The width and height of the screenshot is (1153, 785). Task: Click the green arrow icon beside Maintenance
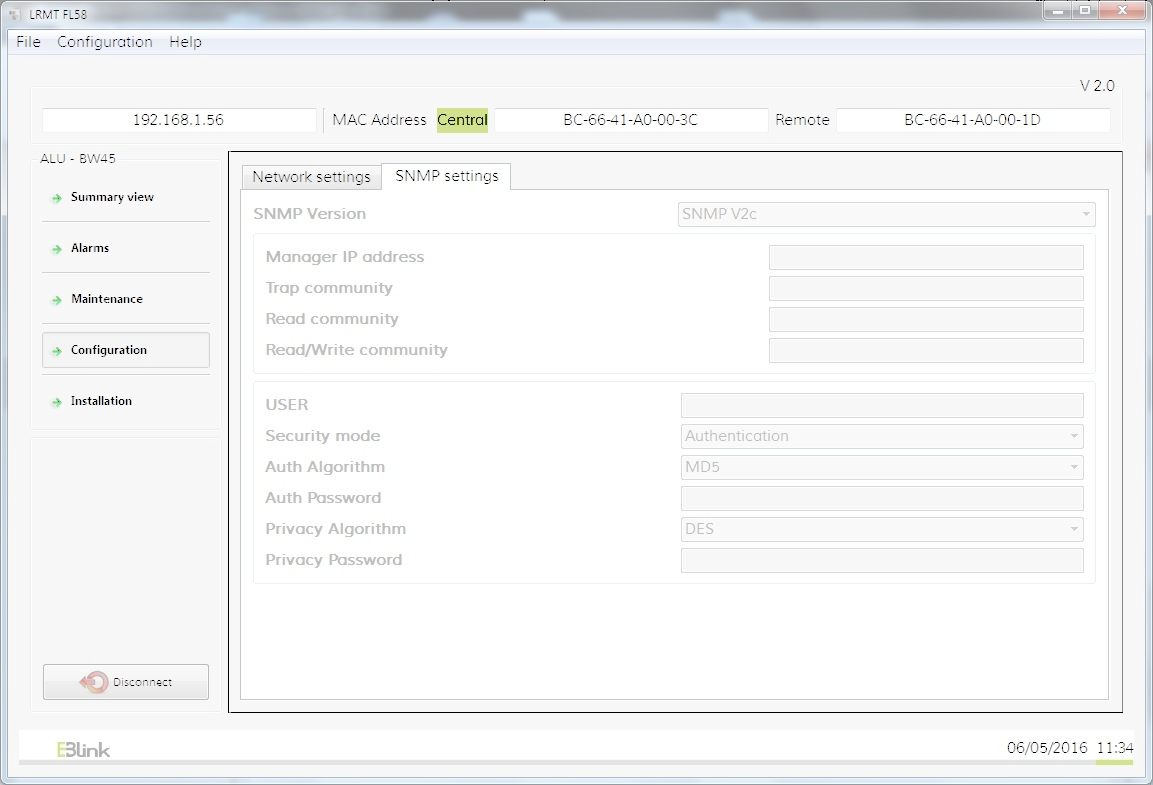[x=57, y=300]
